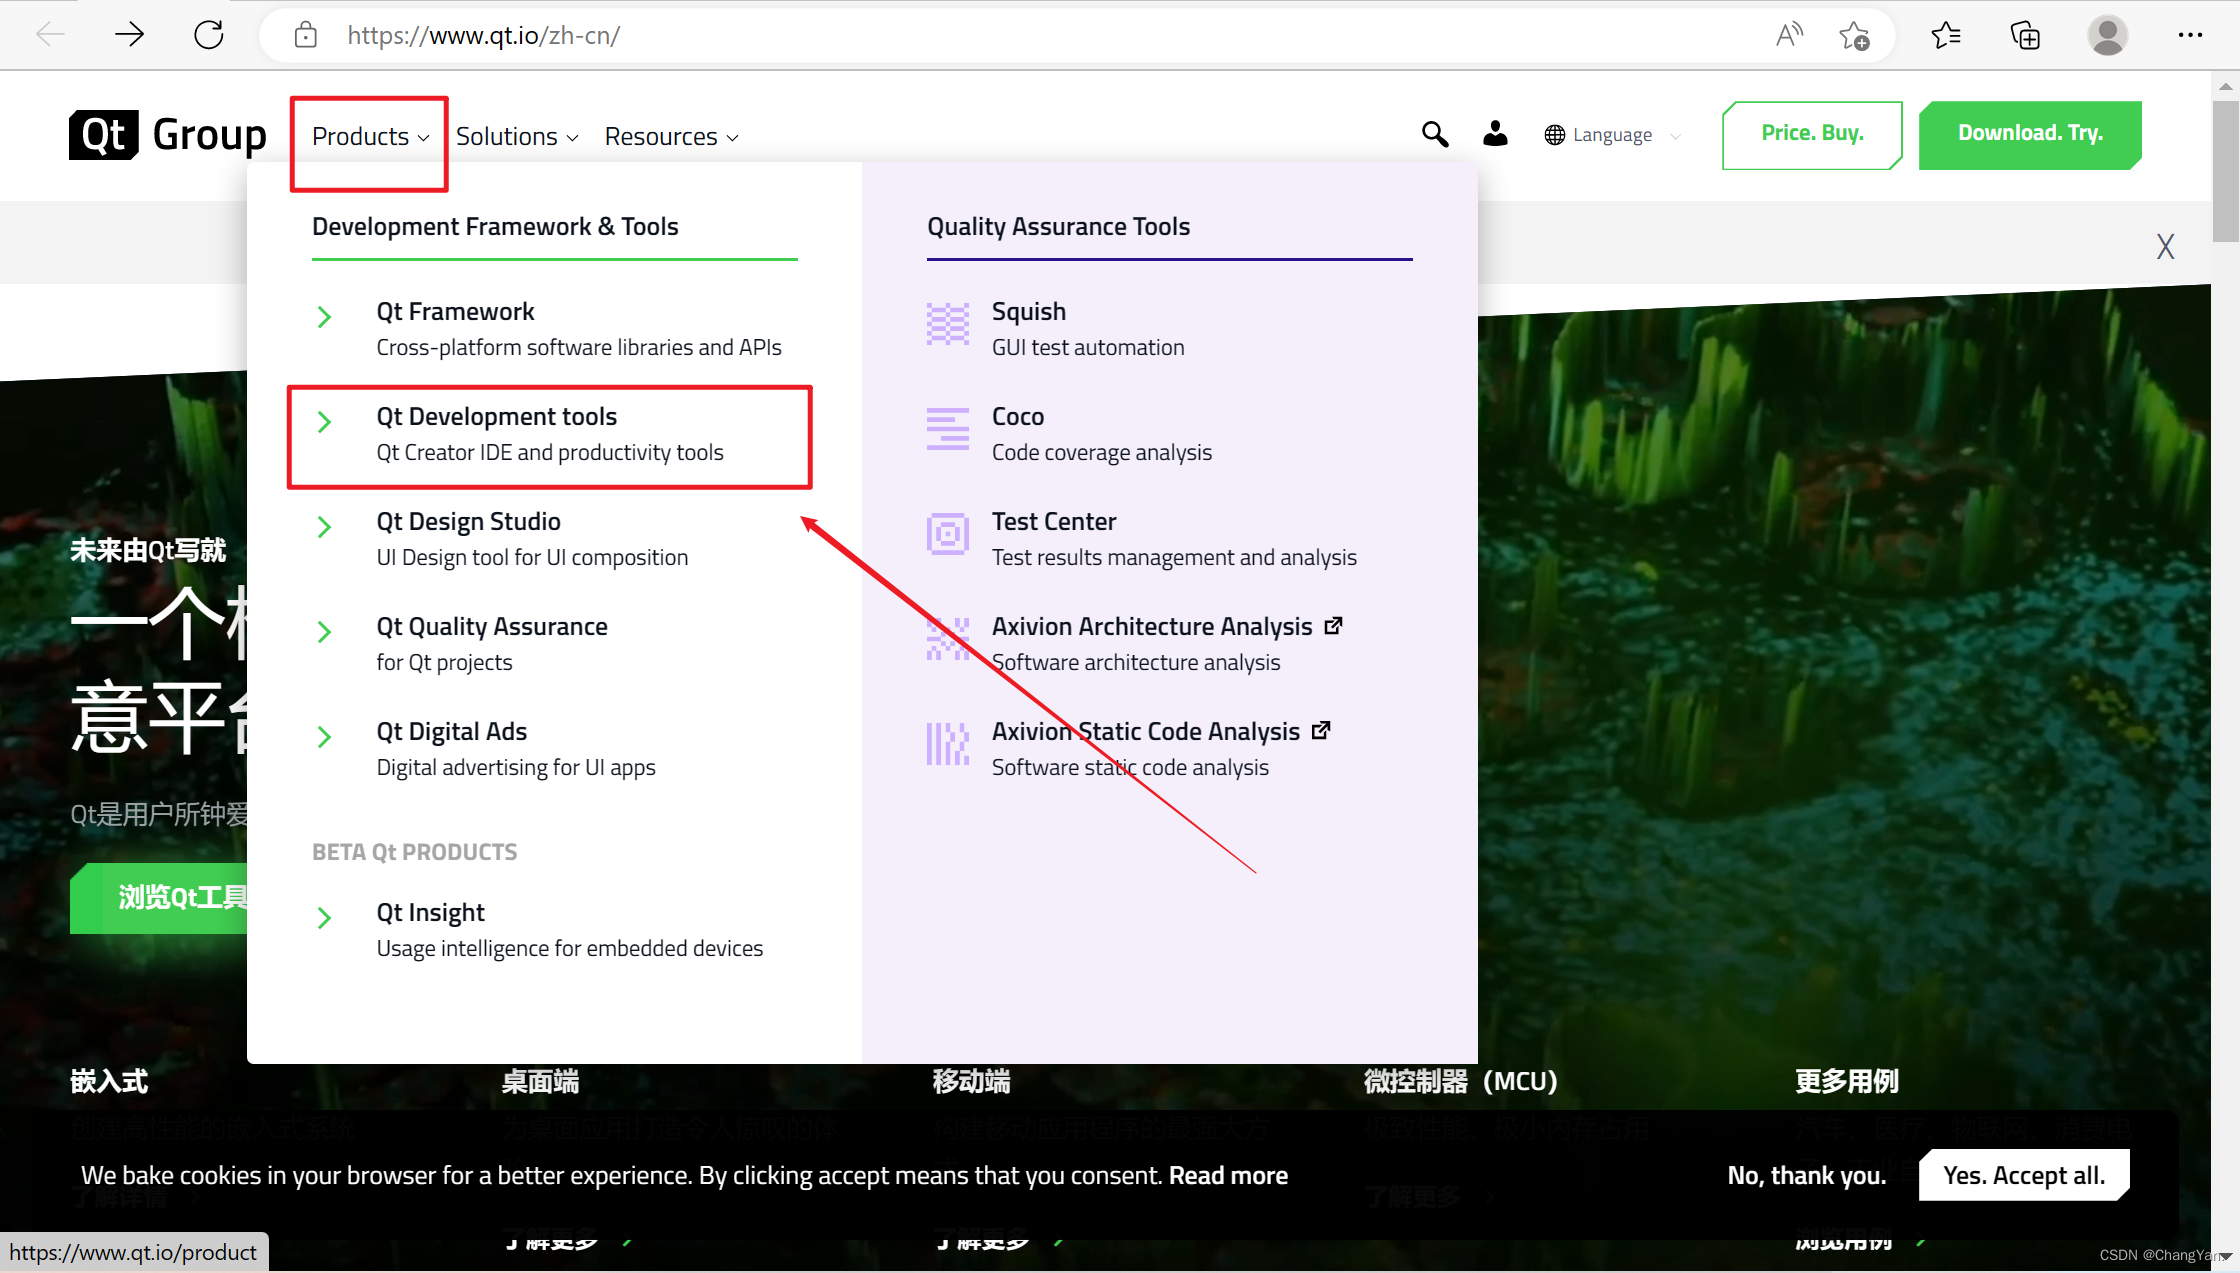Accept all cookies button
2240x1273 pixels.
2024,1175
